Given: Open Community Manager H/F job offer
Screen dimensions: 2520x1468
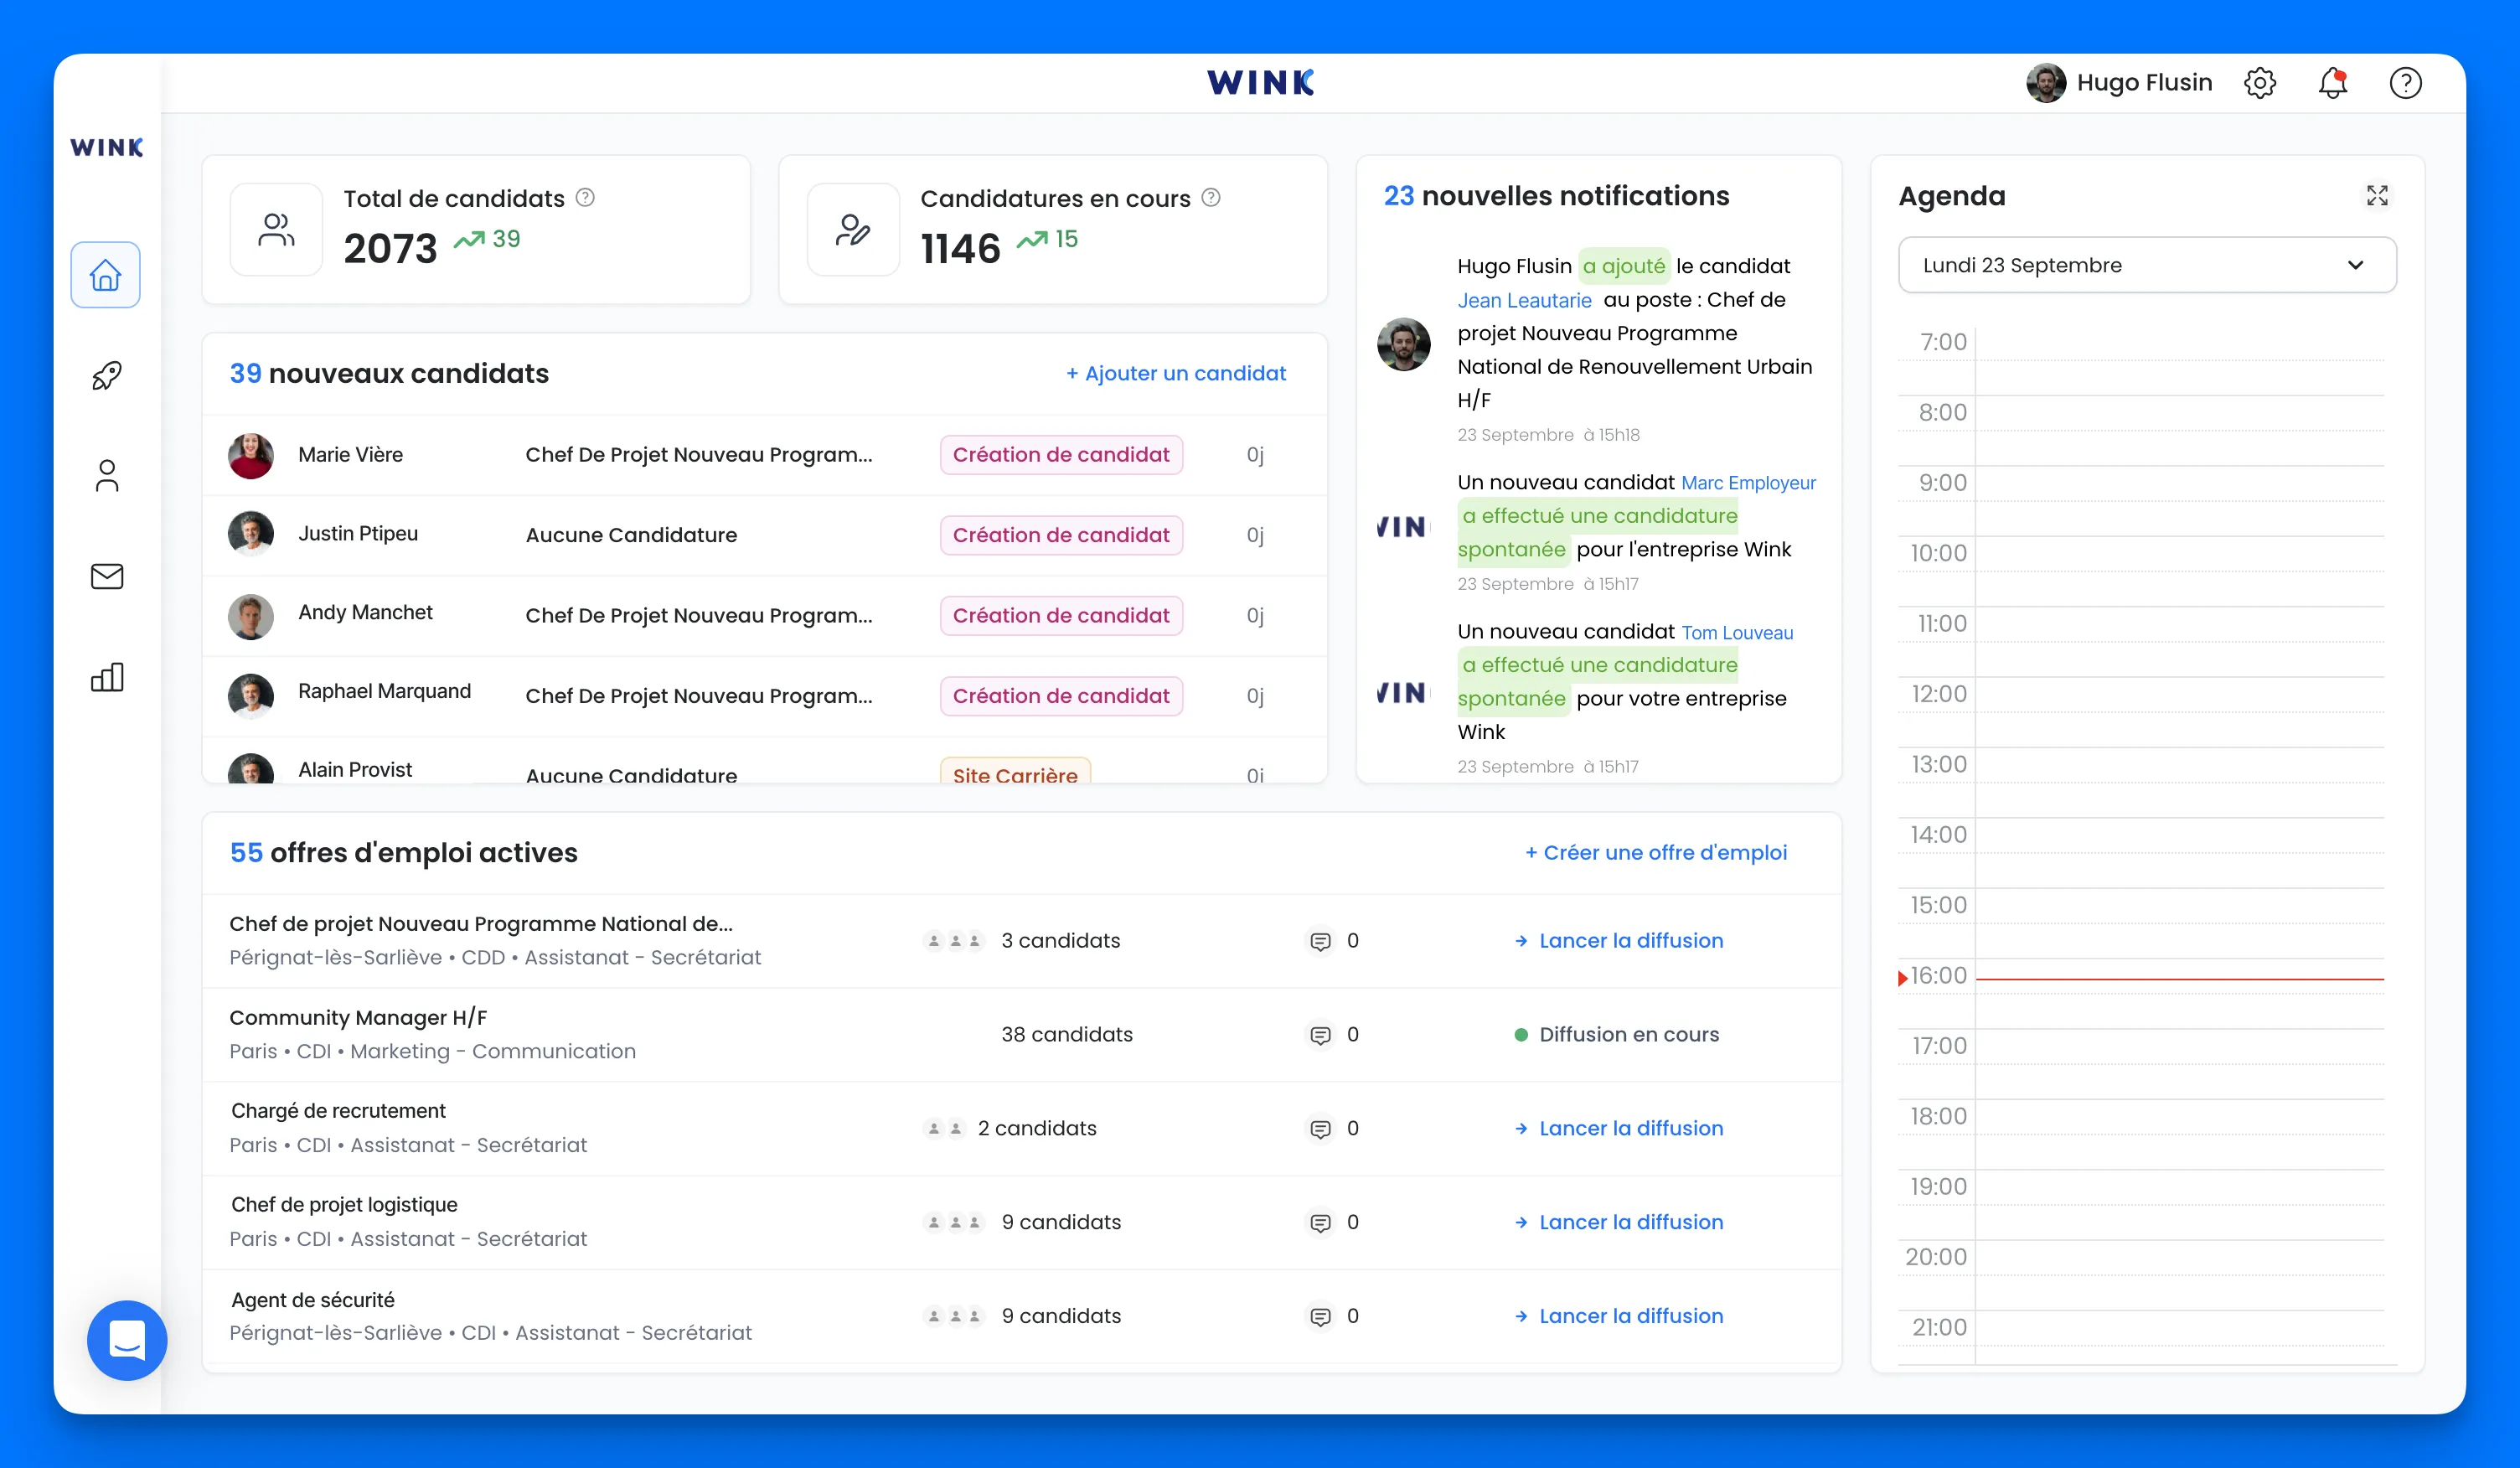Looking at the screenshot, I should tap(358, 1018).
